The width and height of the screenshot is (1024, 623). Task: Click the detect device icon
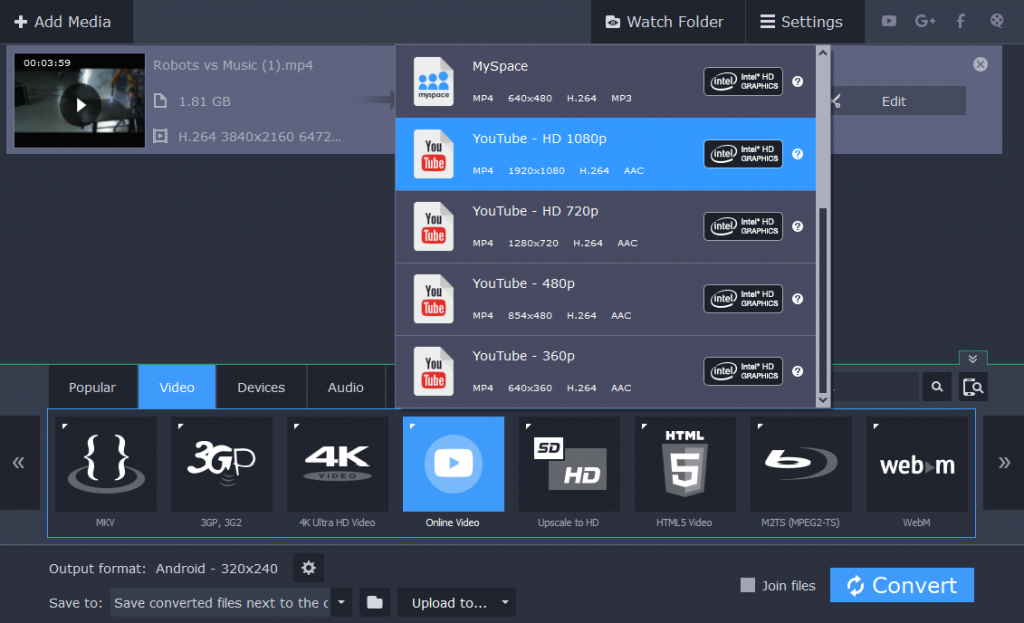tap(973, 387)
